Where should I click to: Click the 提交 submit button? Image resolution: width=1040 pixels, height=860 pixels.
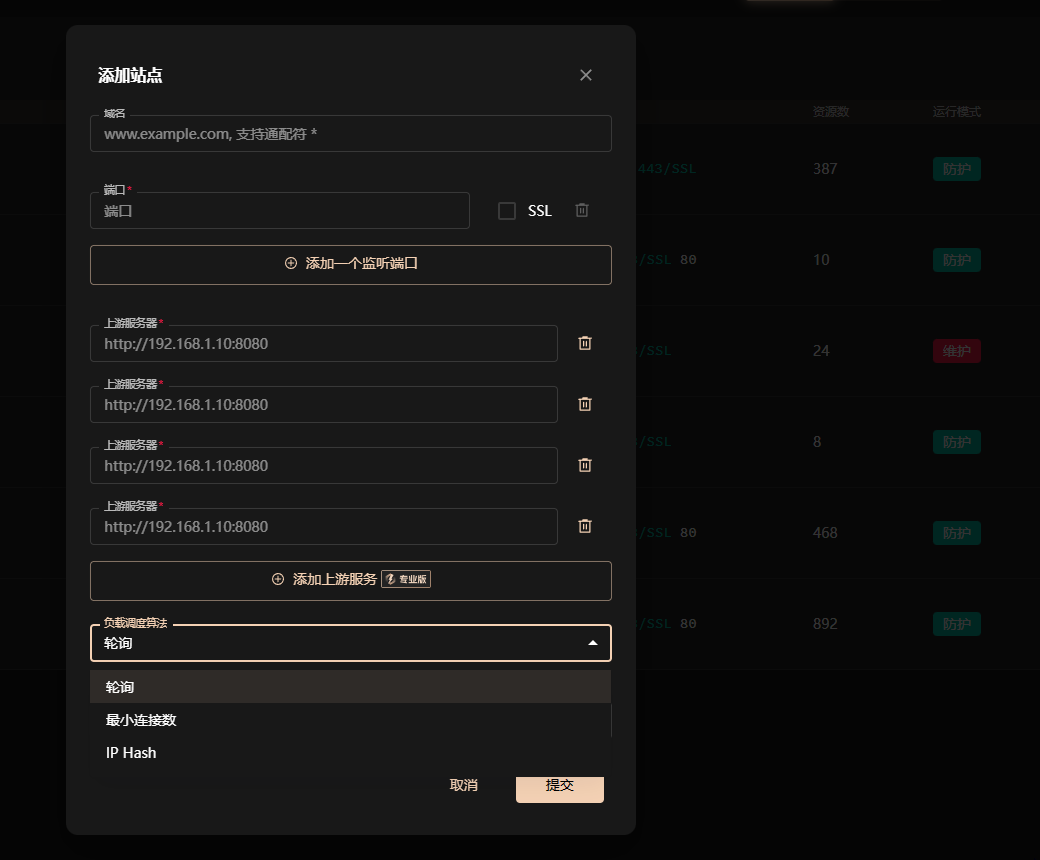(560, 786)
